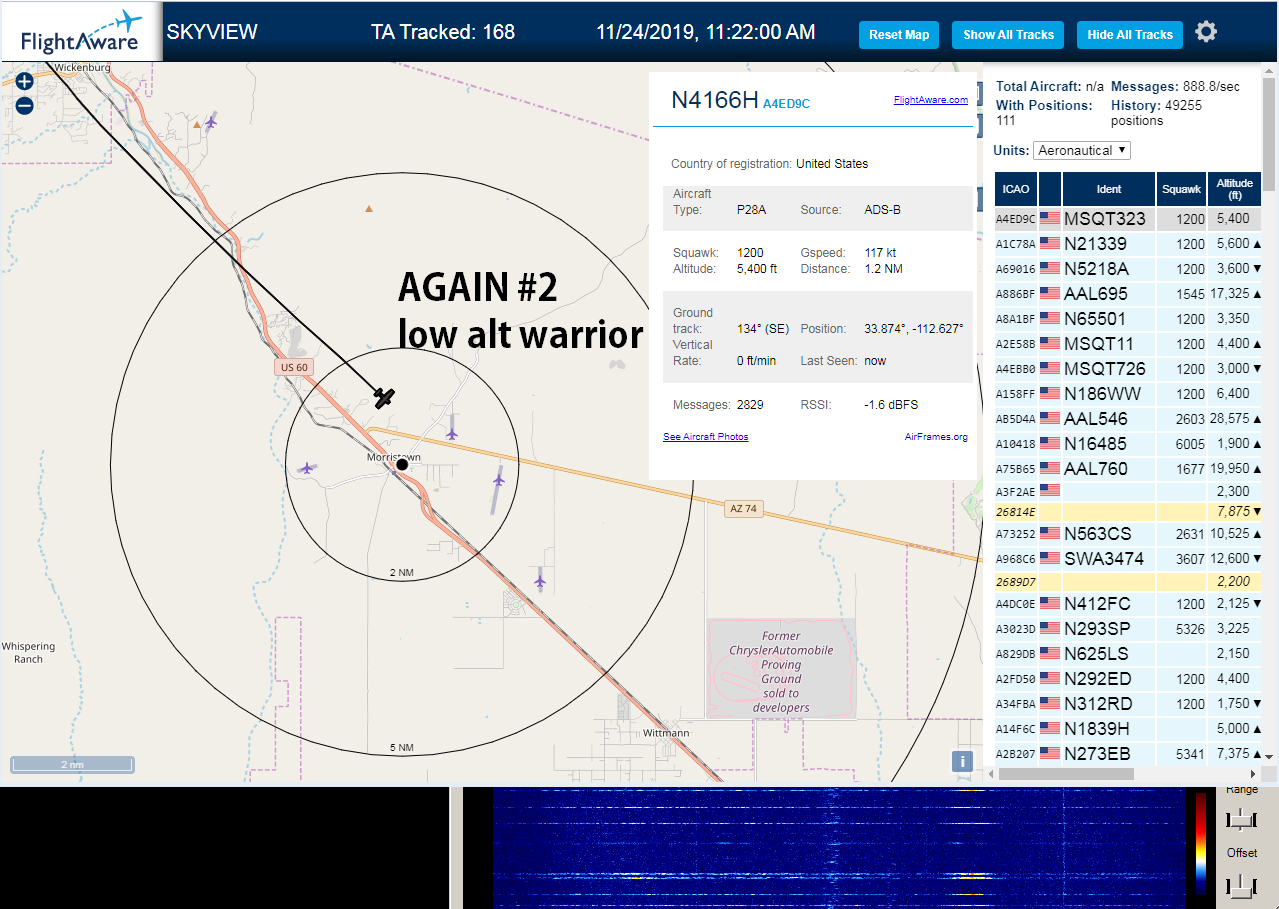Select the highlighted 2689D7 row
1279x909 pixels.
1128,581
